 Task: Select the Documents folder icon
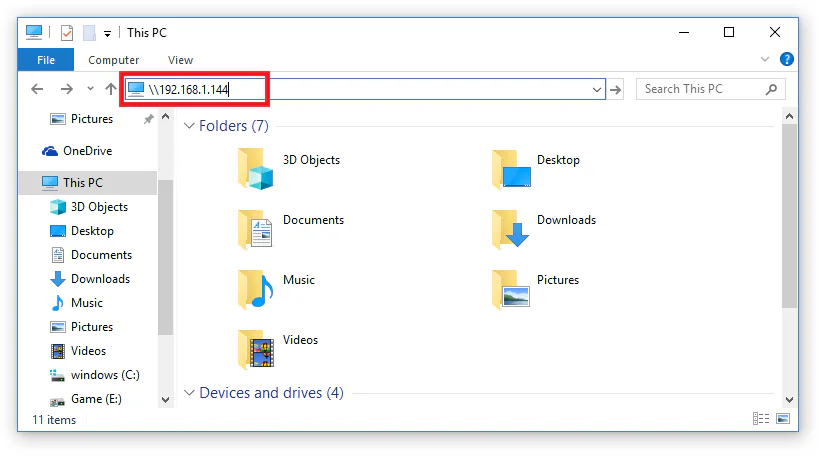click(256, 229)
